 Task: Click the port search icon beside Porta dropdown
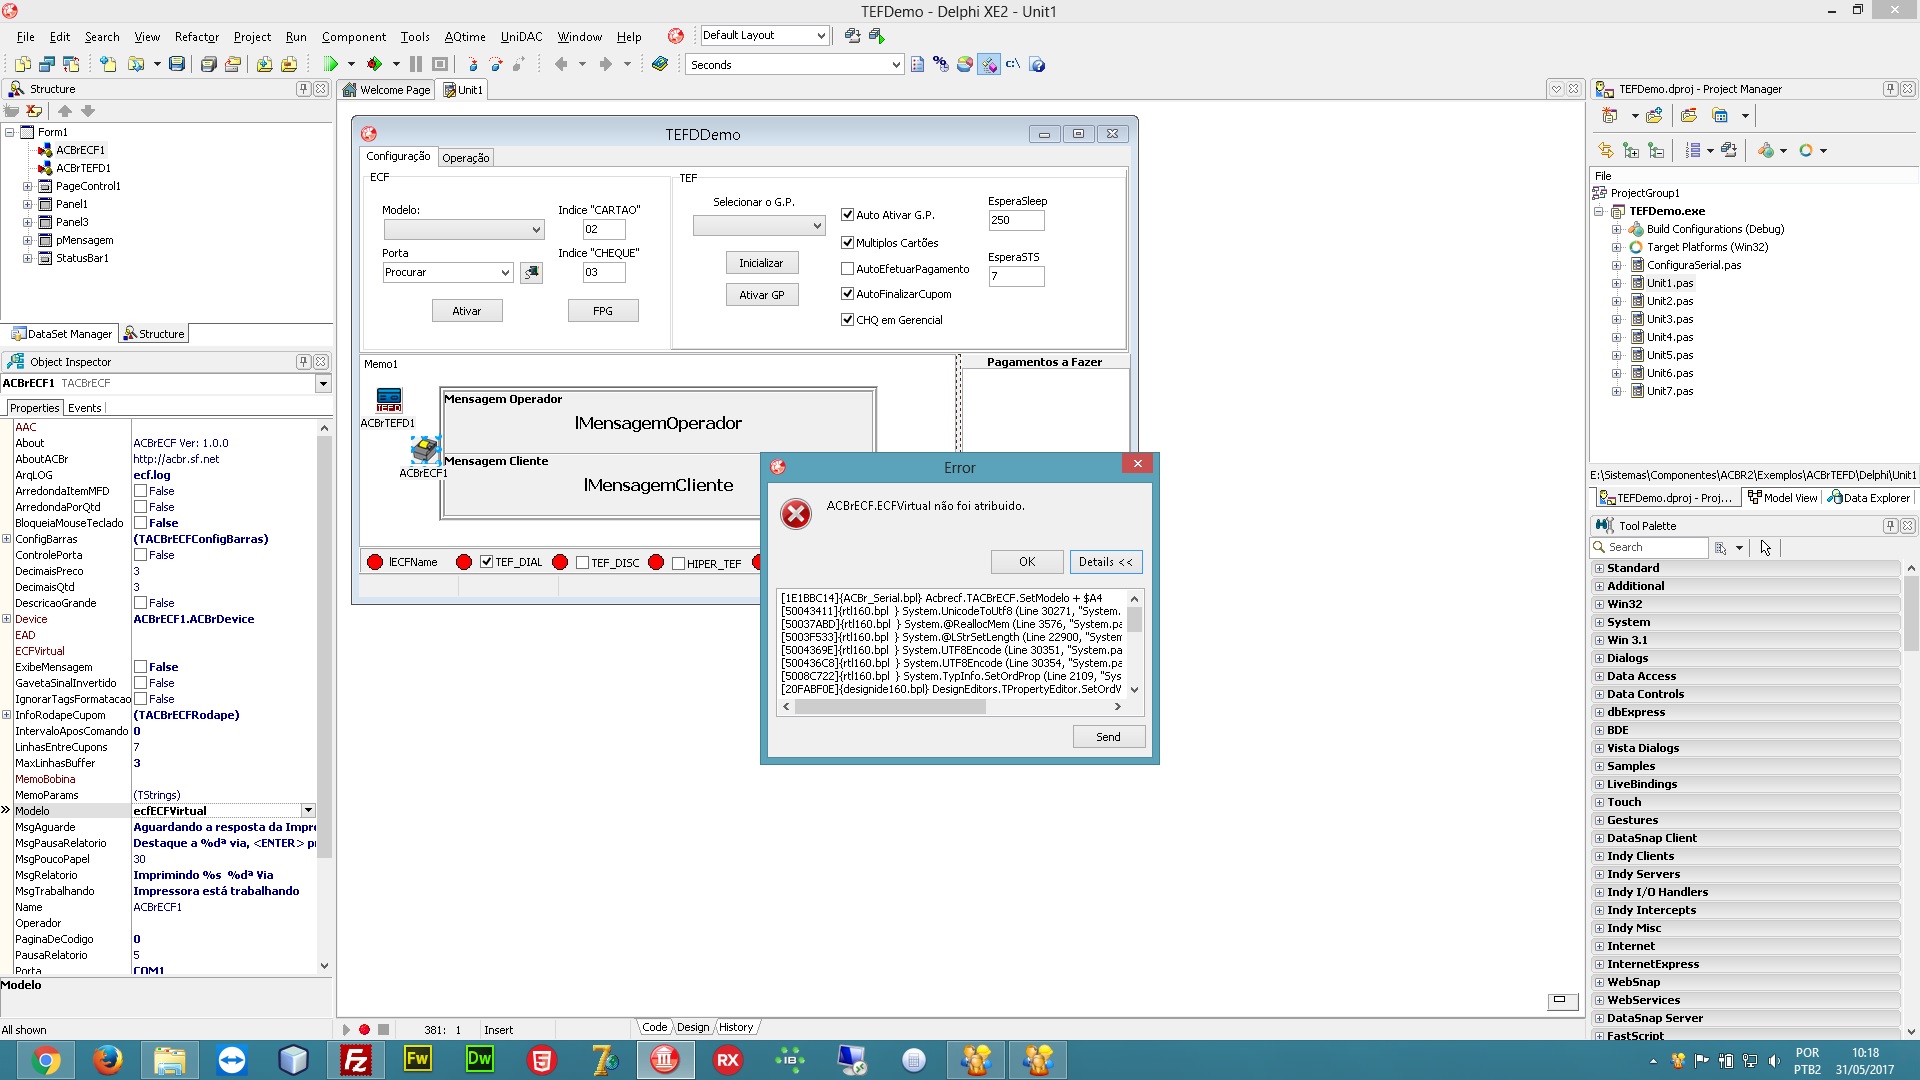(x=532, y=272)
